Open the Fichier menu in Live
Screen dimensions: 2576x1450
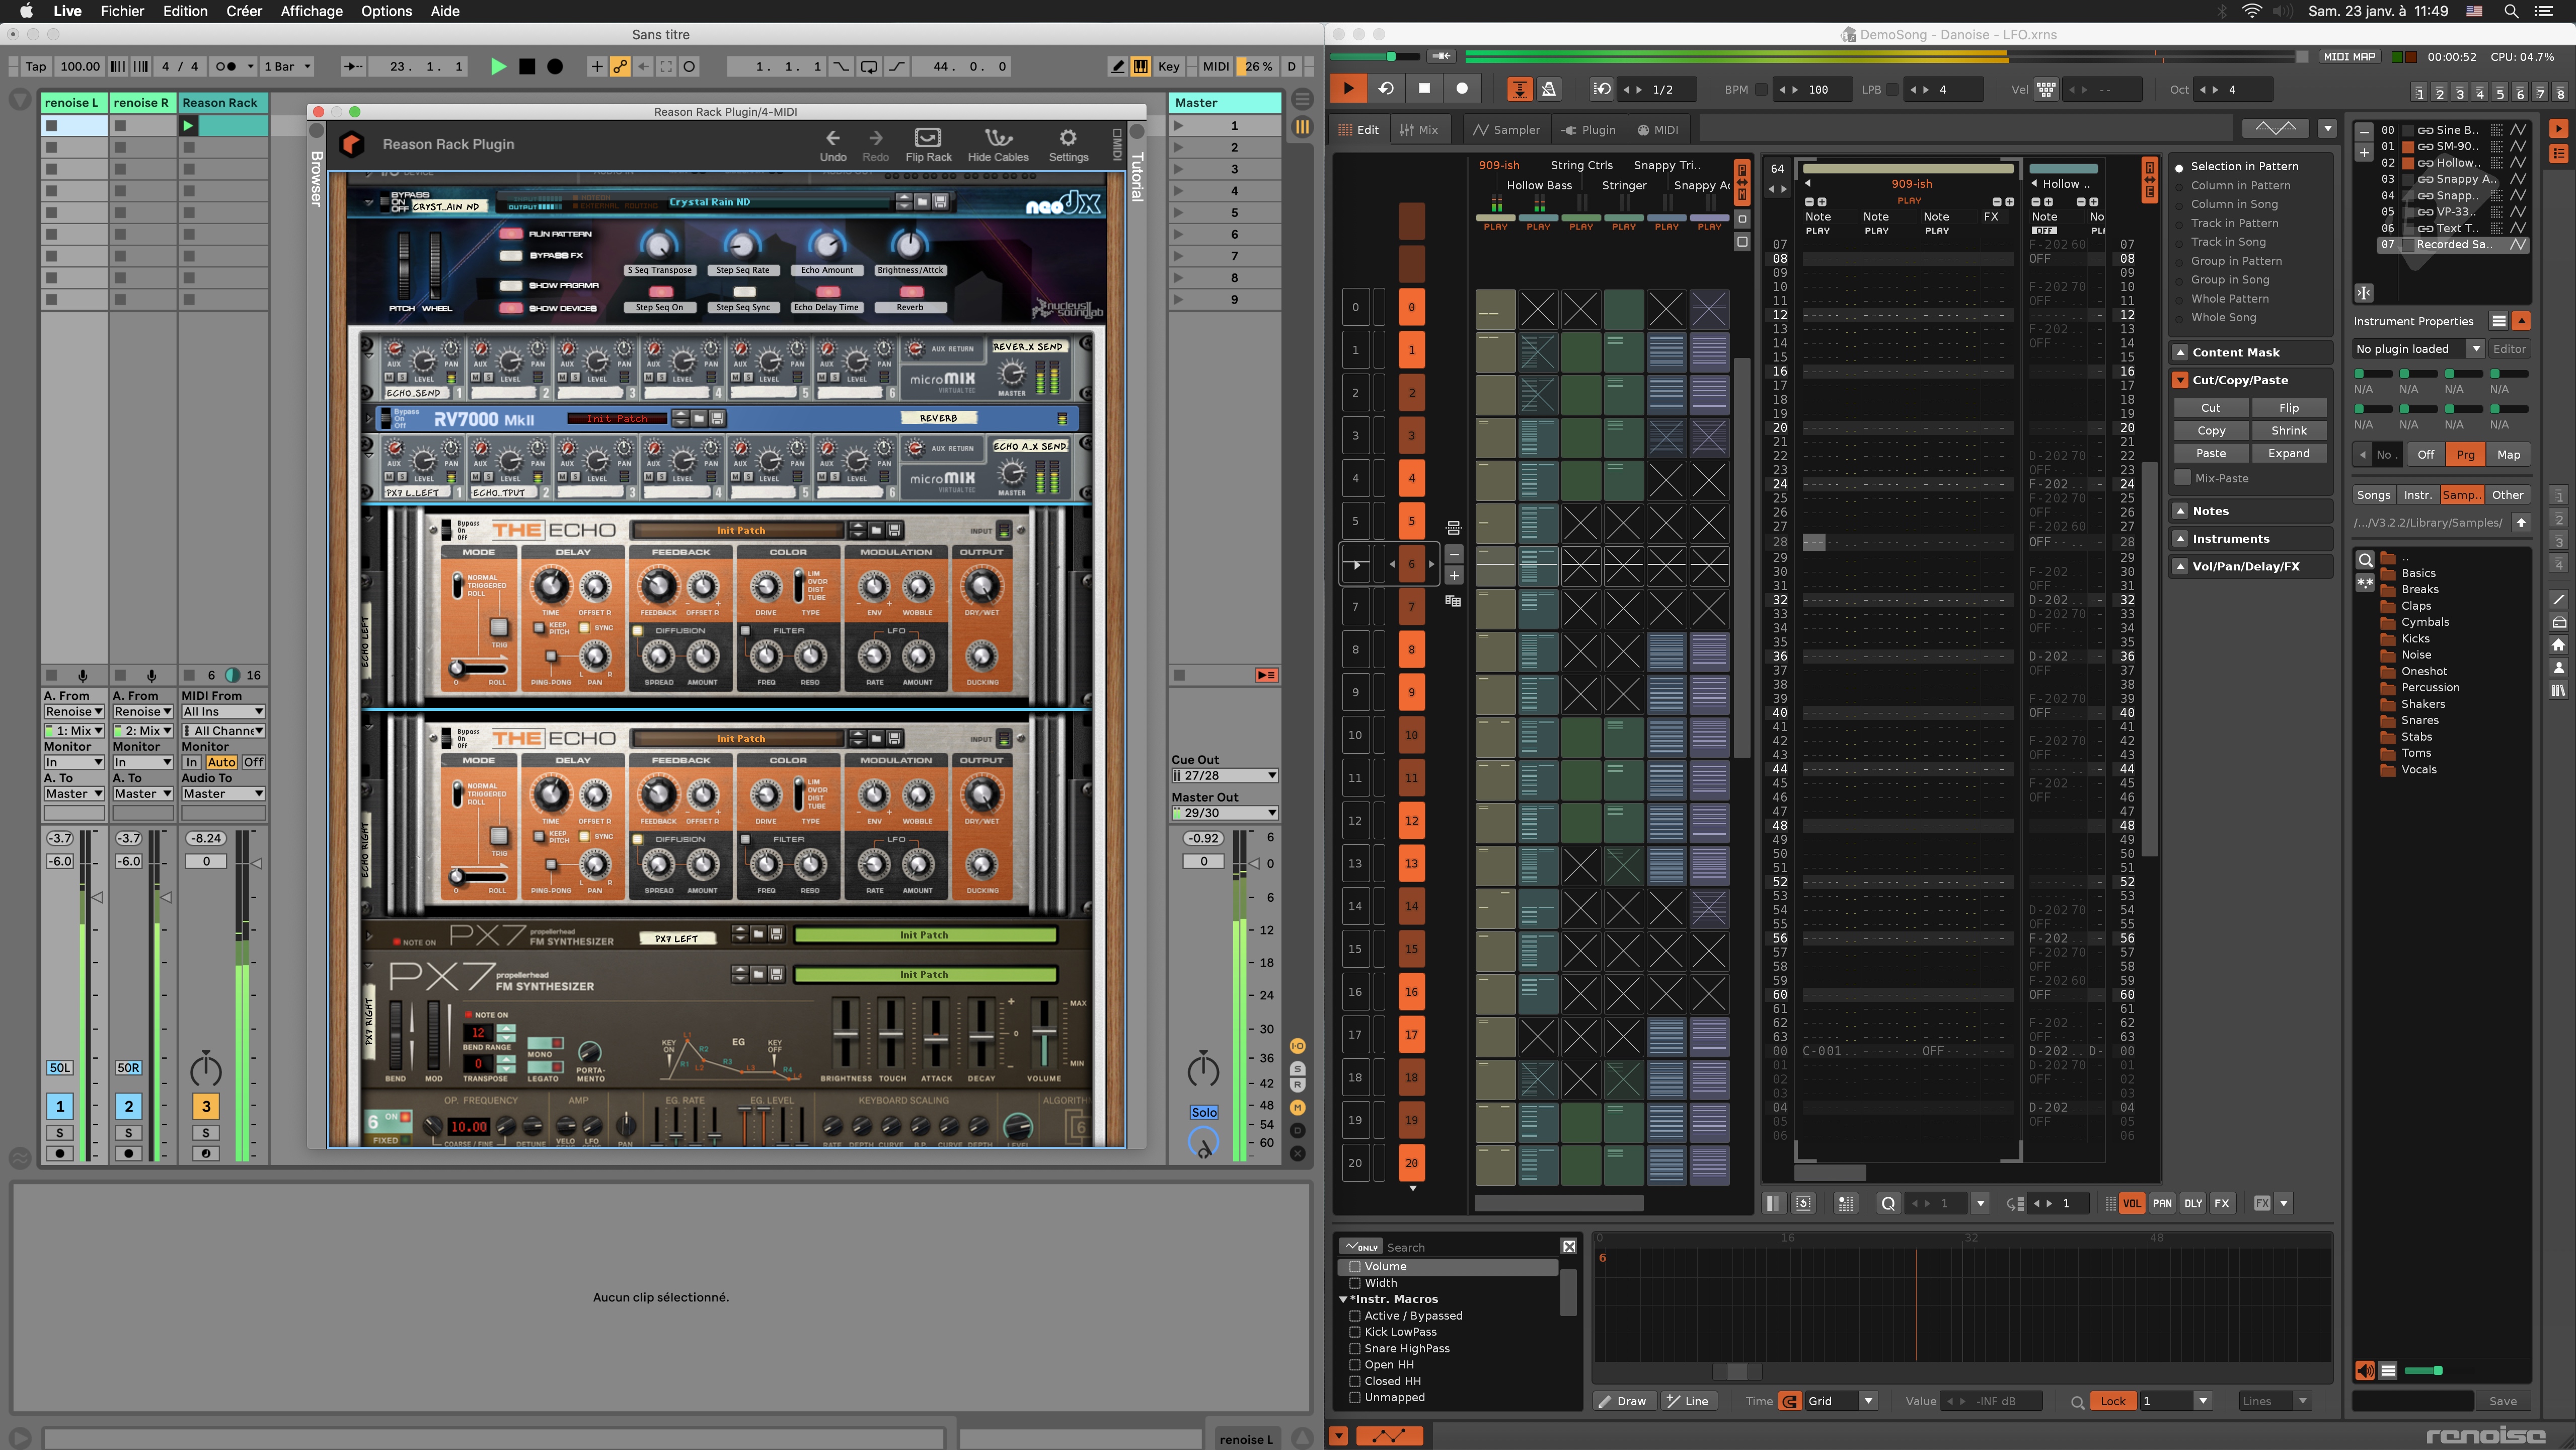(x=122, y=11)
